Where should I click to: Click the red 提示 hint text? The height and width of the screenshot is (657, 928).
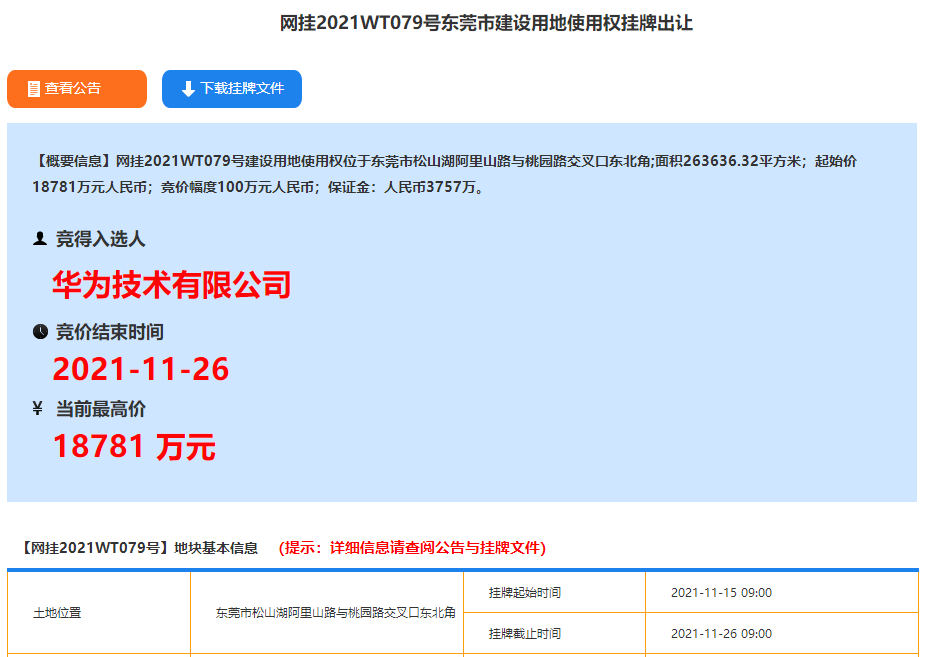coord(412,547)
